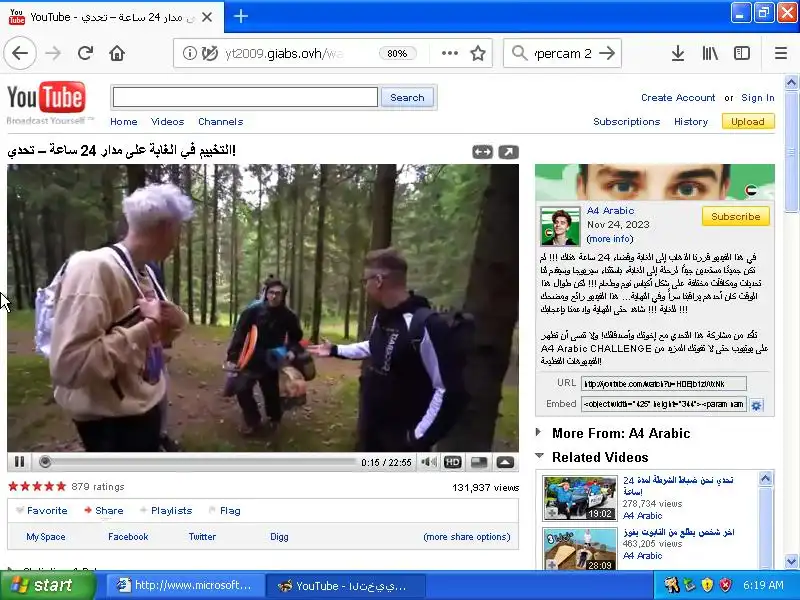Screen dimensions: 800x600
Task: Click the video progress bar handle
Action: pyautogui.click(x=45, y=462)
